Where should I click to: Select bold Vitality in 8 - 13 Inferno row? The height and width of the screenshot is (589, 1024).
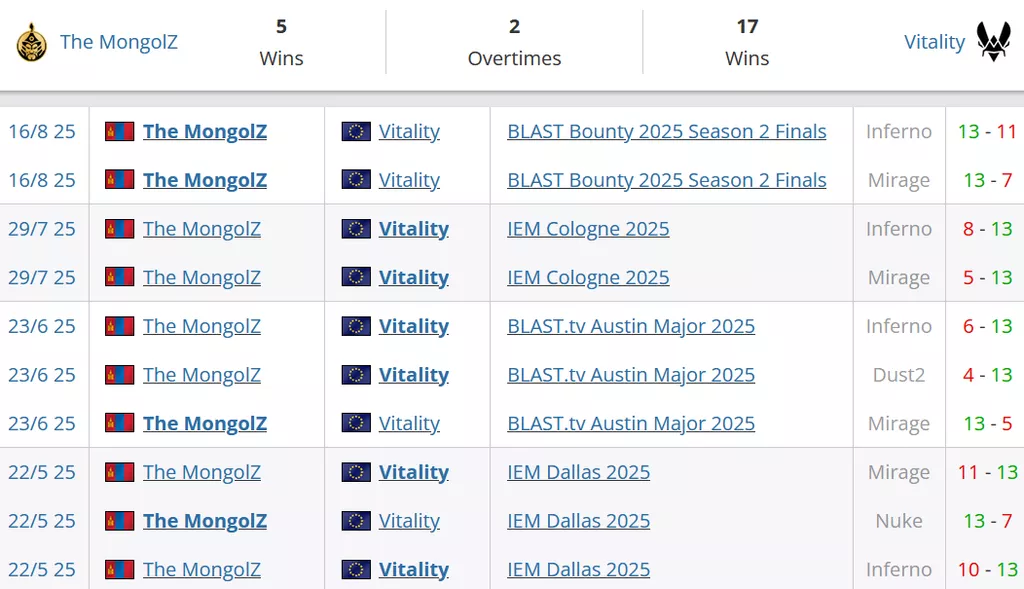tap(414, 229)
